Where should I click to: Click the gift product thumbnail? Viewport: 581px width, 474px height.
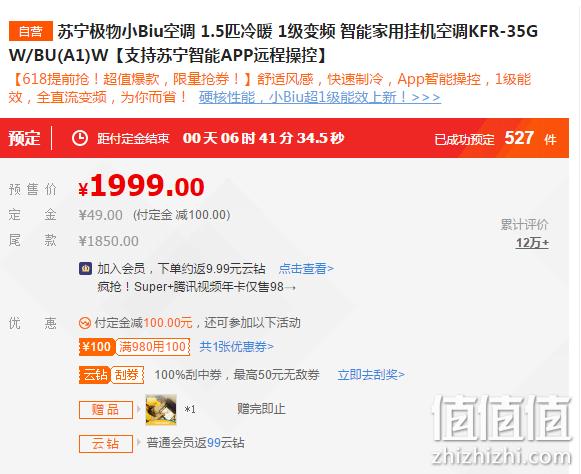coord(161,410)
